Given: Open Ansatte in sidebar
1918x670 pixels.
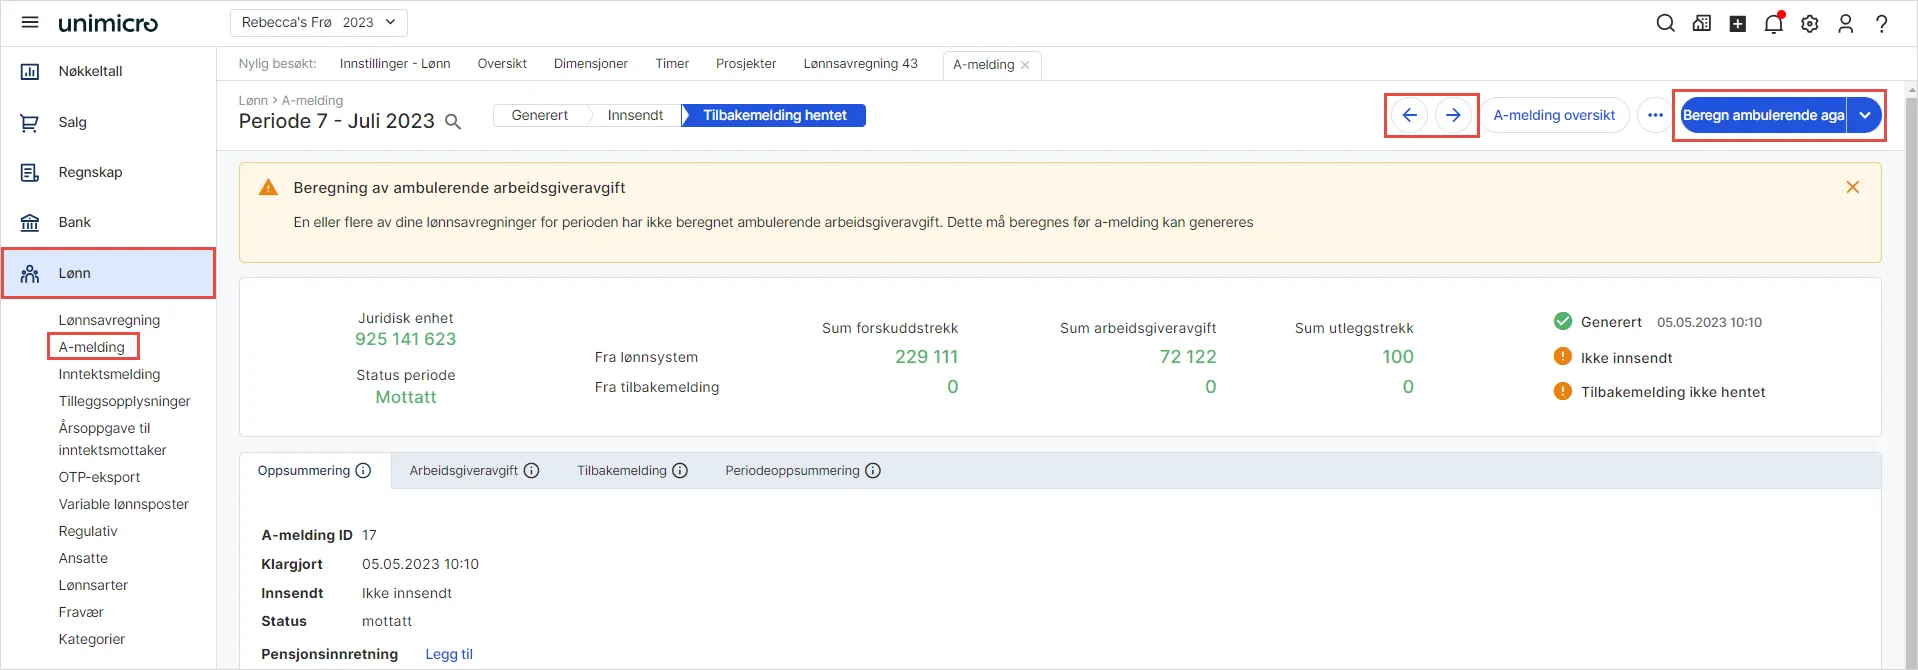Looking at the screenshot, I should point(83,558).
